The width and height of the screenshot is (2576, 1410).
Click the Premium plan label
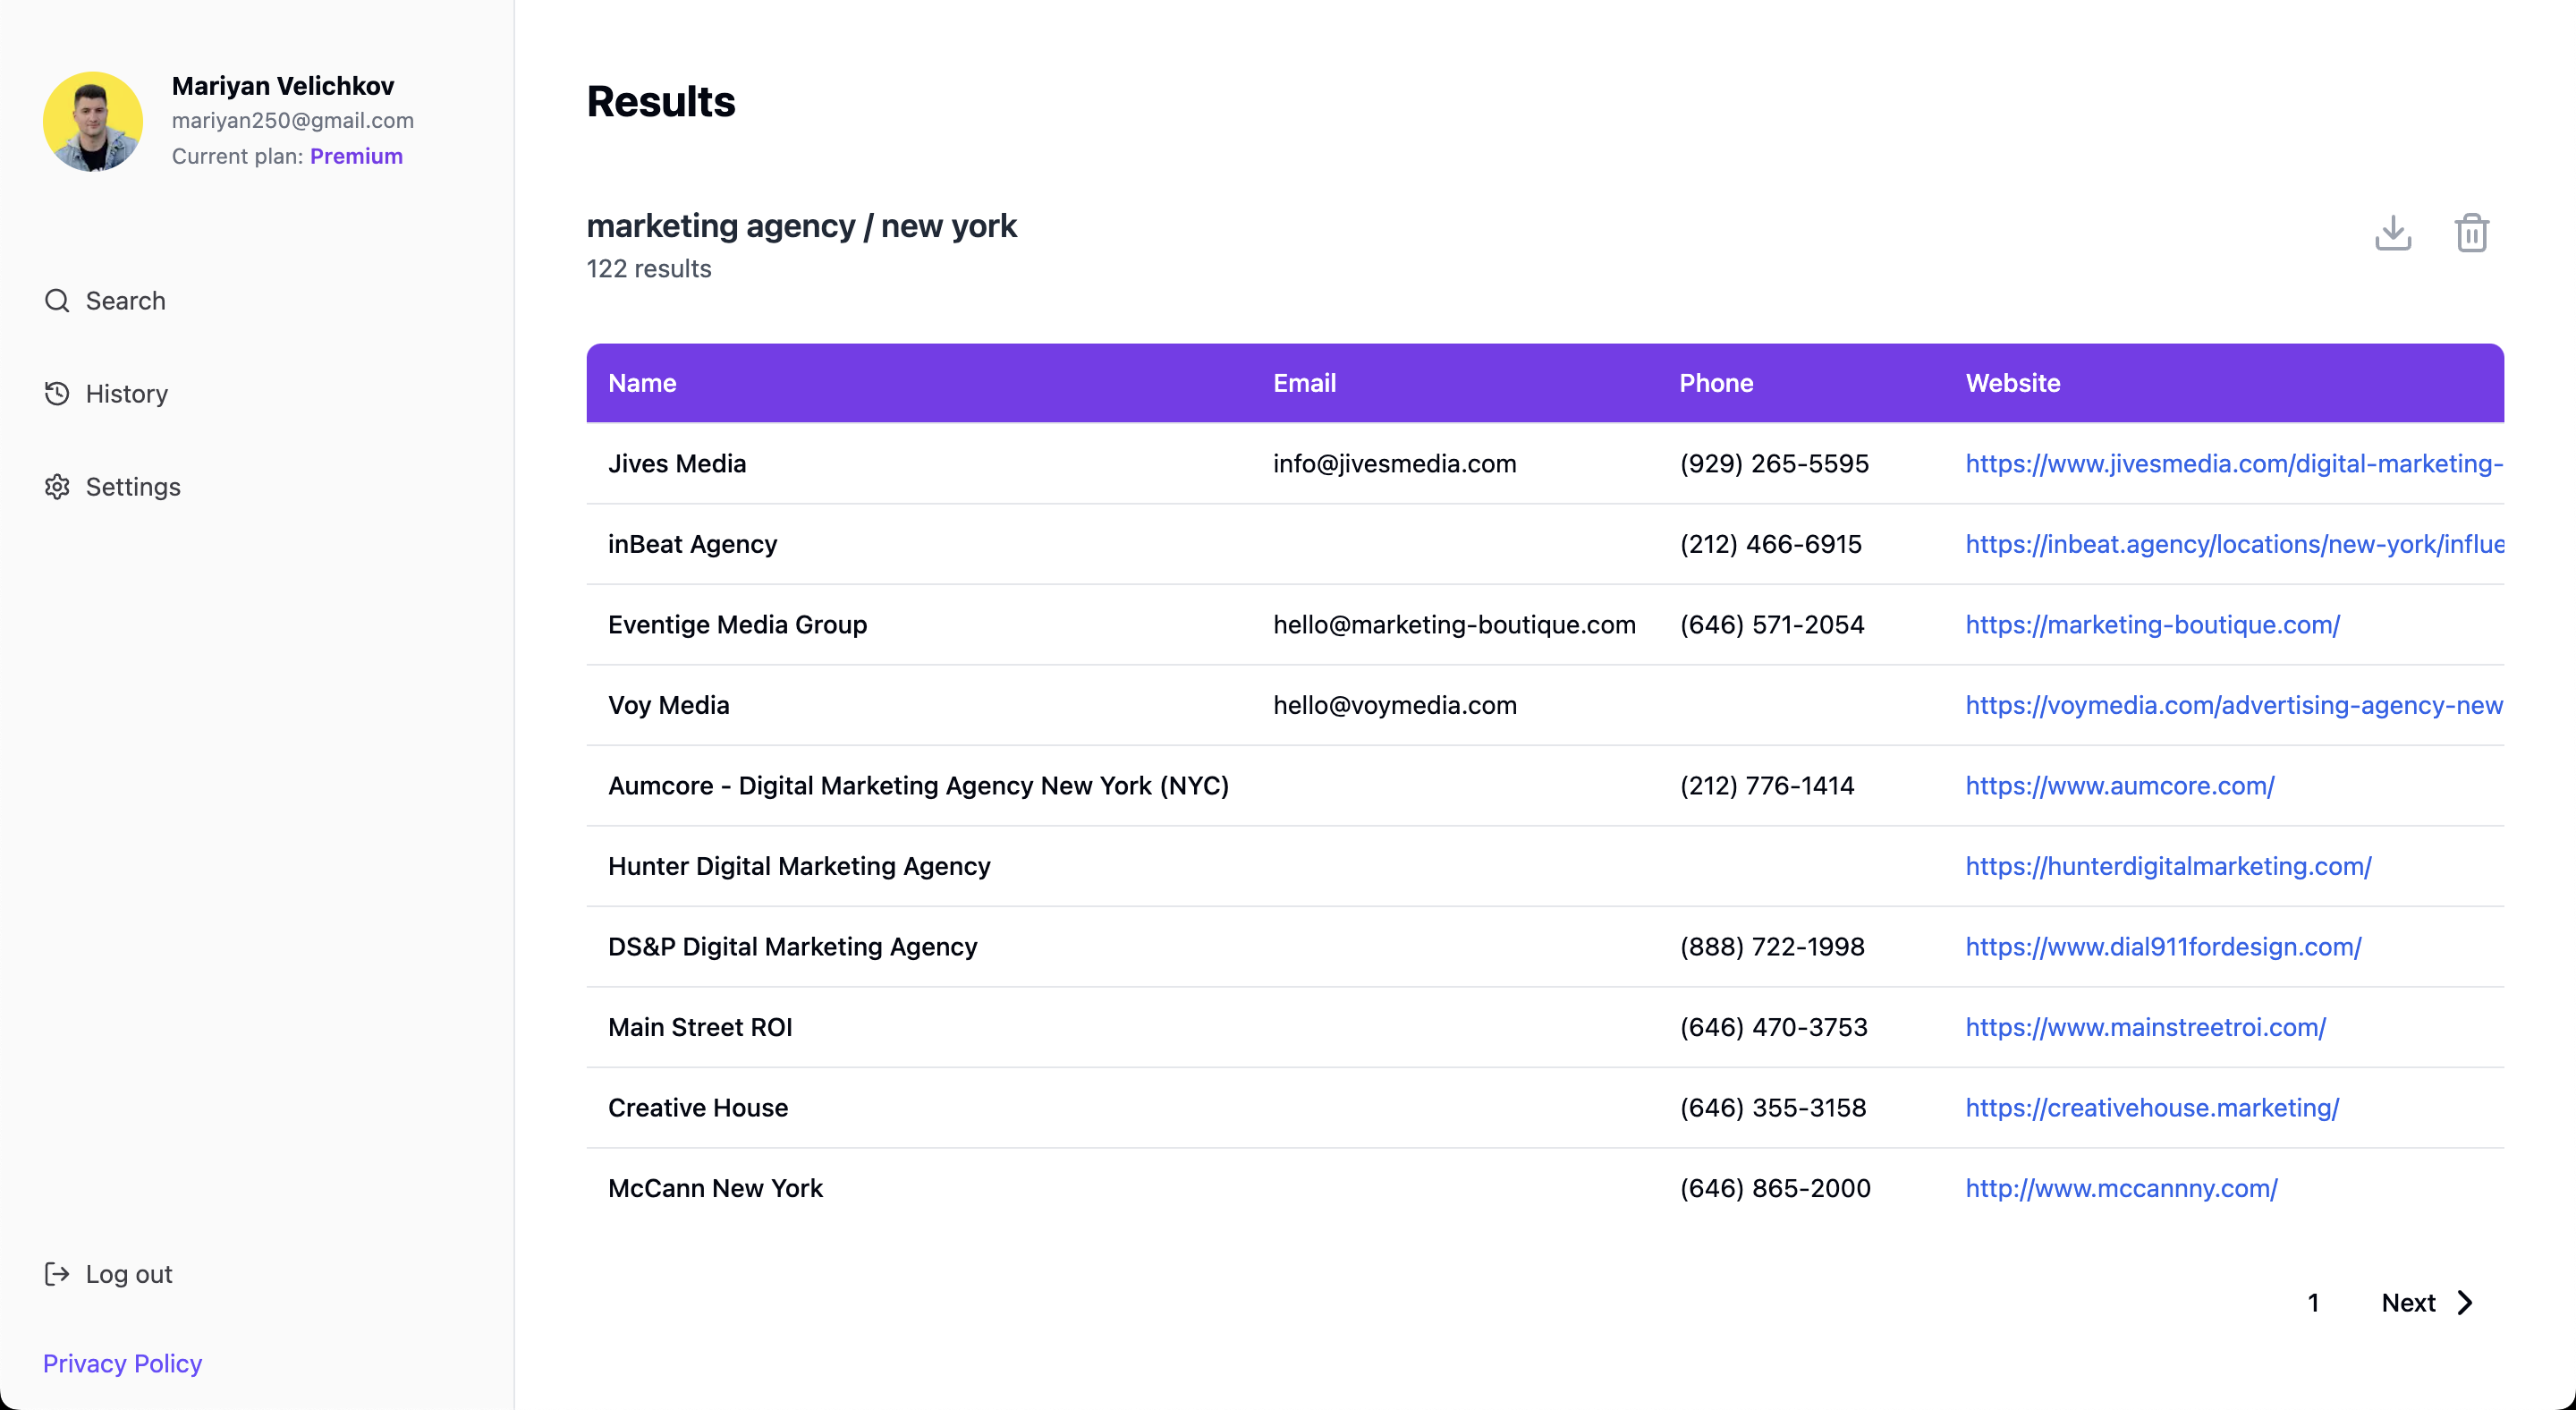[356, 156]
